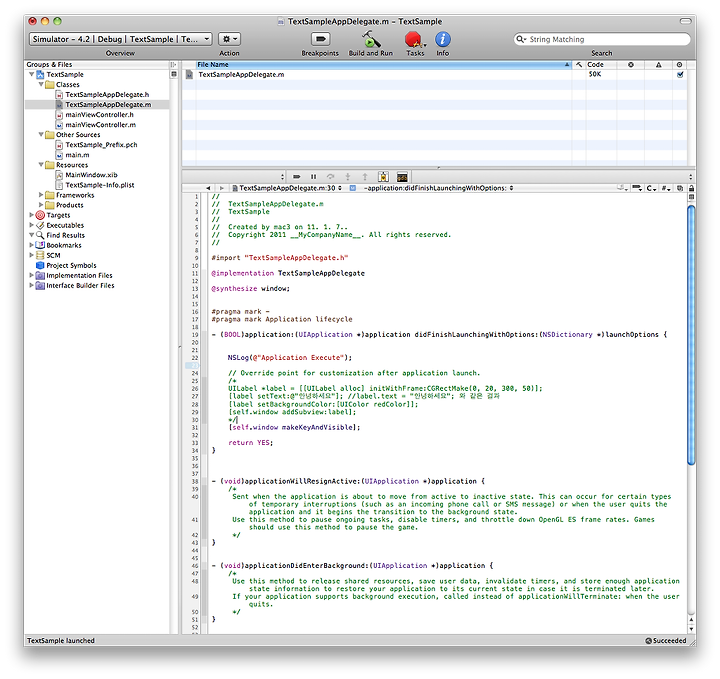
Task: Click the Step Over debugger icon
Action: coord(331,177)
